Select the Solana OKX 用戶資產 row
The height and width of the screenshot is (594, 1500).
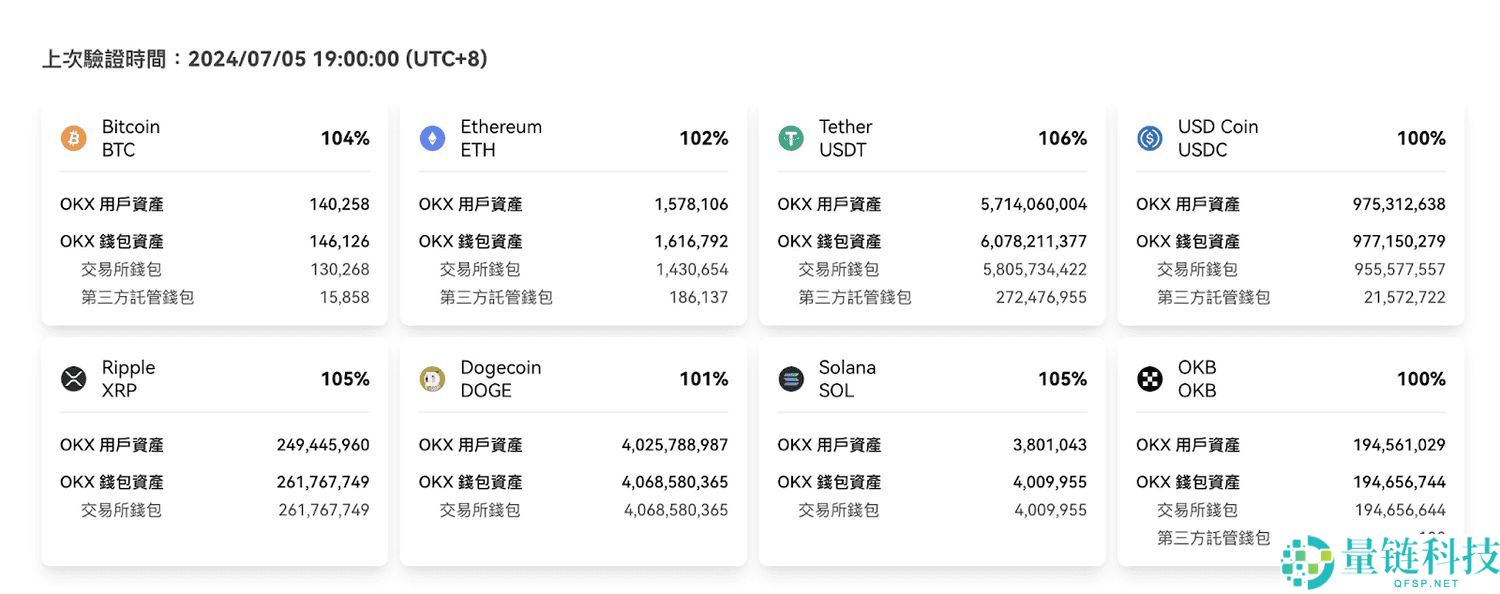[x=930, y=445]
